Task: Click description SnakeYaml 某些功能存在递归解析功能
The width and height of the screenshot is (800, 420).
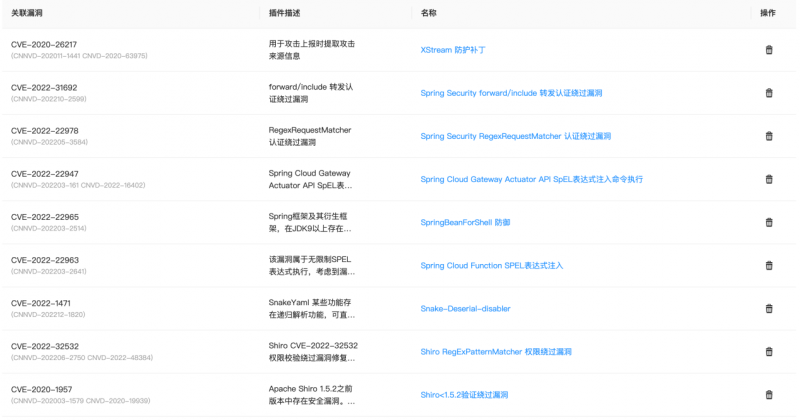Action: click(x=312, y=309)
